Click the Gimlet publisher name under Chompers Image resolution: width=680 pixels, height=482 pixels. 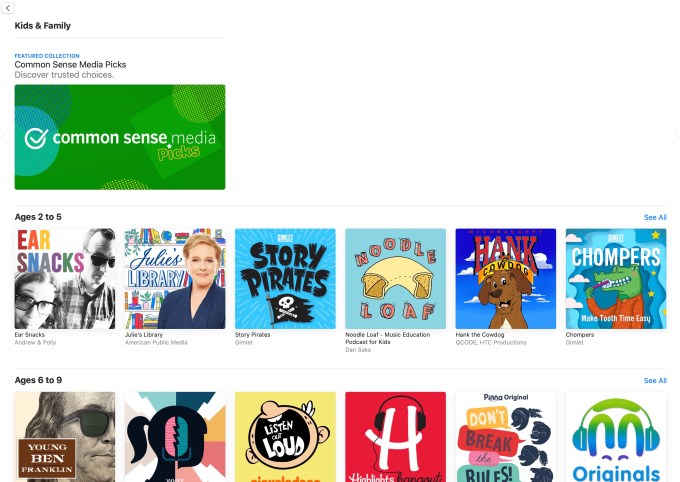(574, 342)
